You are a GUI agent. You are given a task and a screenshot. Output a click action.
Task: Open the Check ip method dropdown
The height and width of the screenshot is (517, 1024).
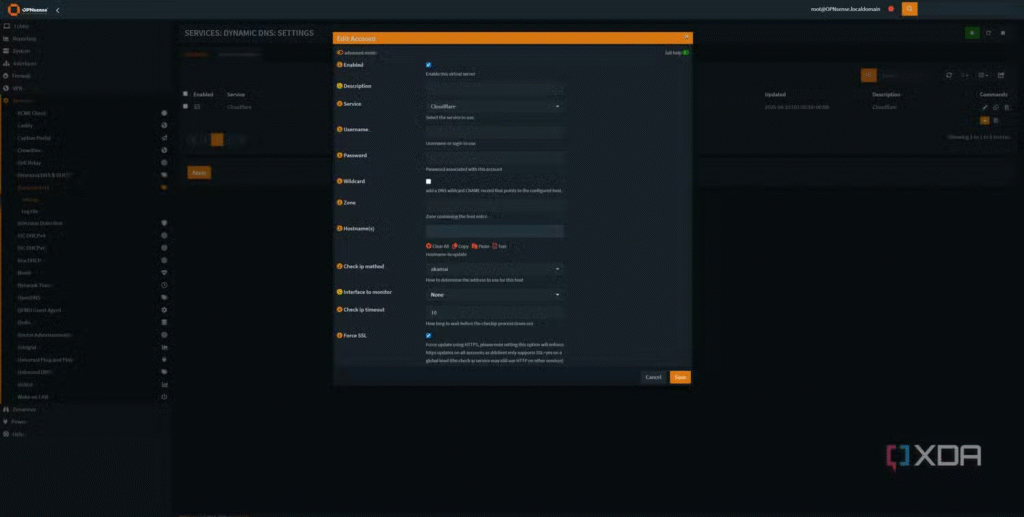[x=494, y=269]
